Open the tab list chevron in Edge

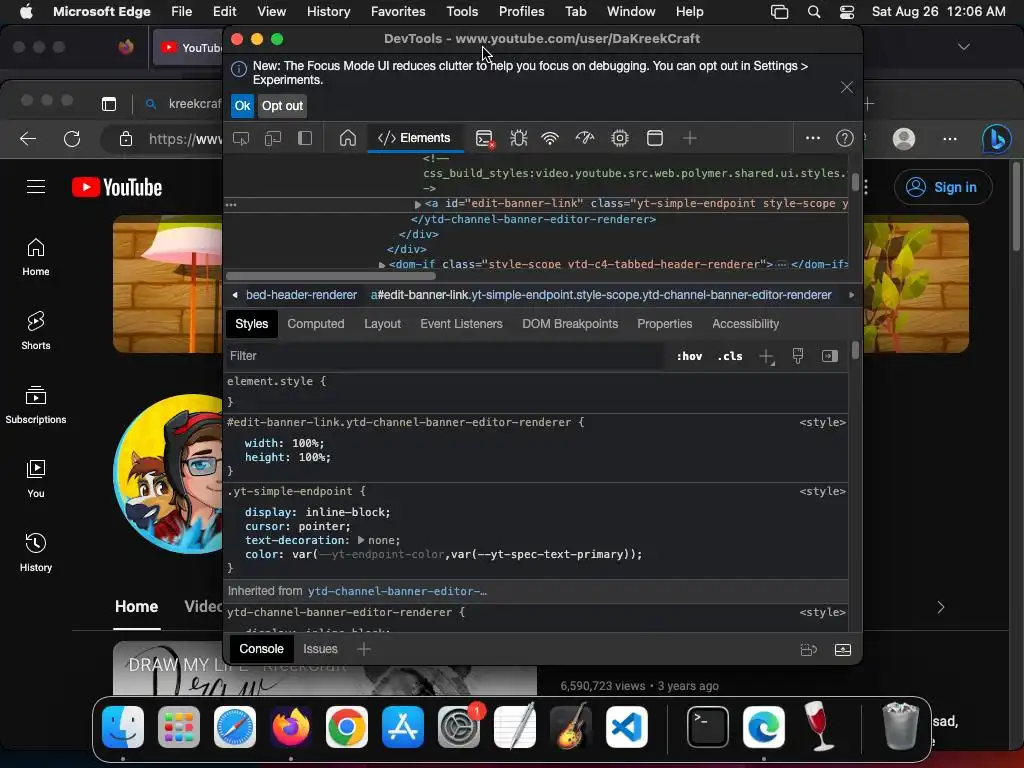click(x=963, y=47)
